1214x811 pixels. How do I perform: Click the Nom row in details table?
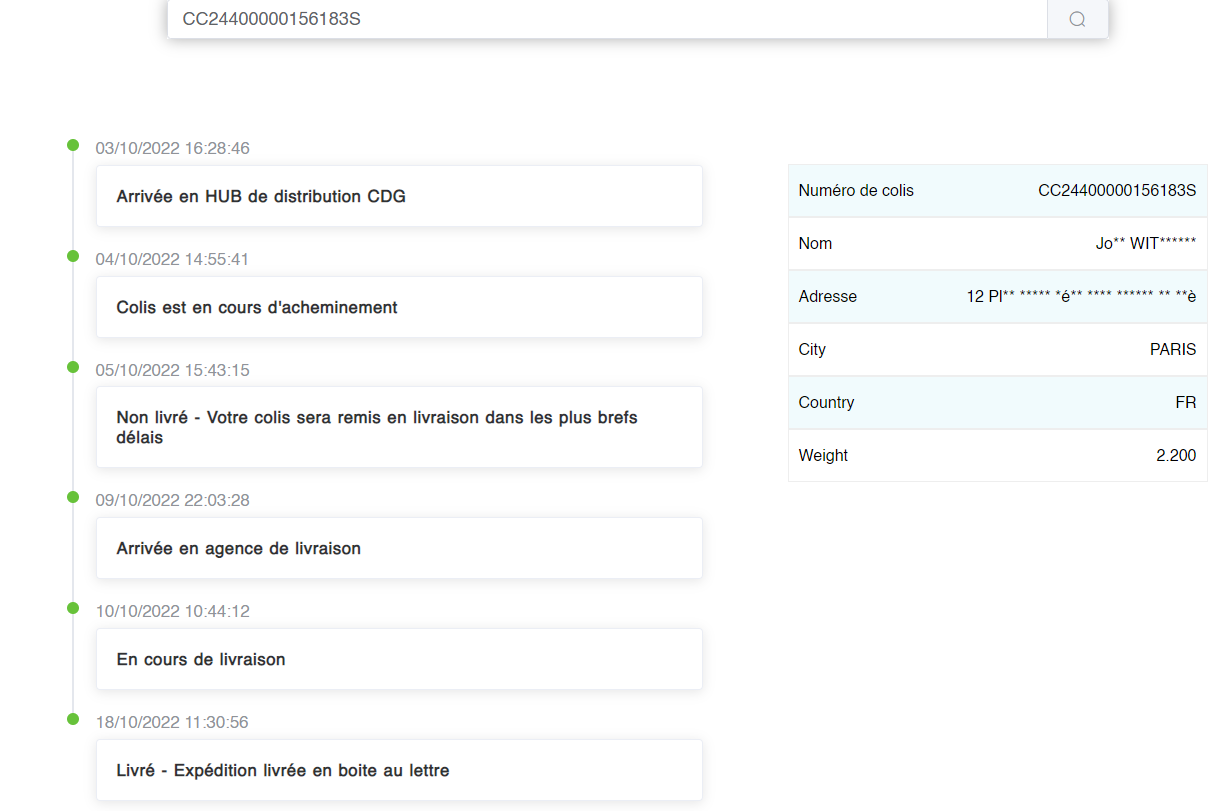pos(997,244)
